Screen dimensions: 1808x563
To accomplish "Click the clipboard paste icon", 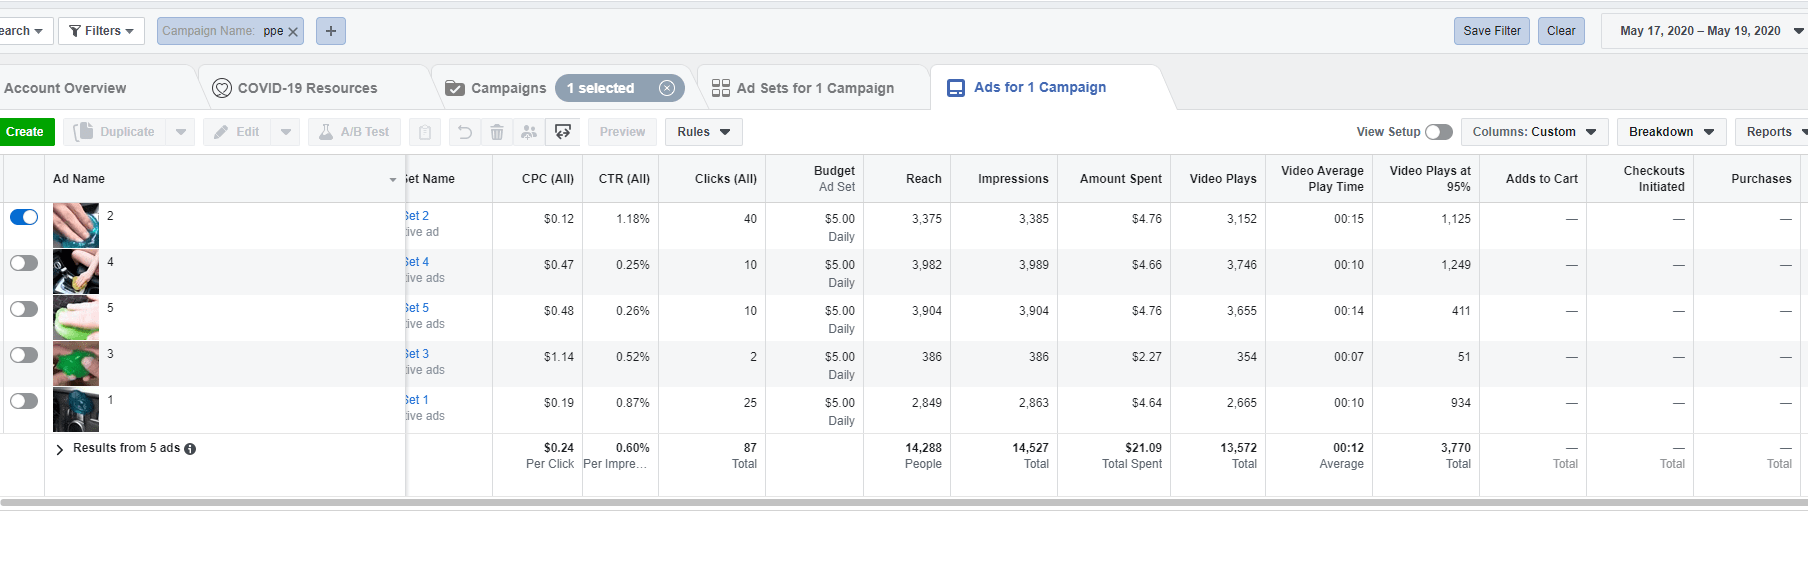I will tap(425, 132).
